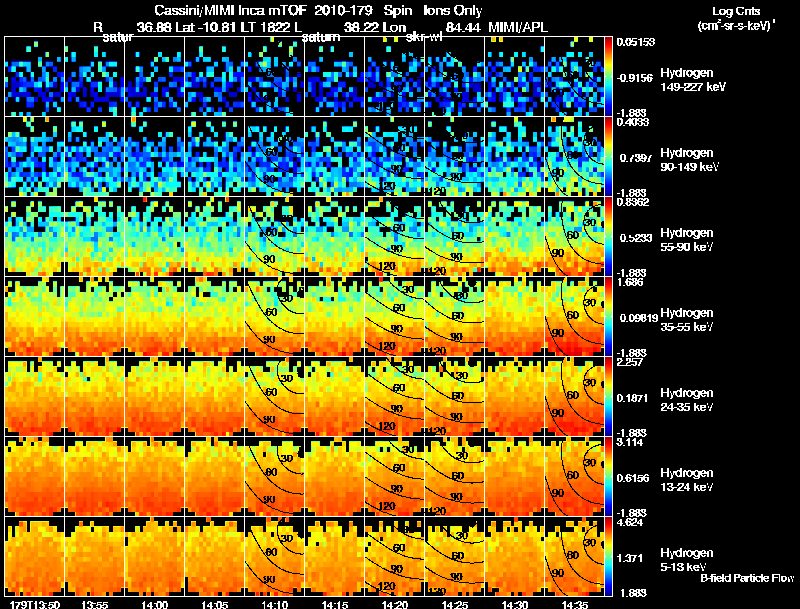Open the 14:00 image panel in the 5-13 keV row
This screenshot has height=609, width=800.
155,557
